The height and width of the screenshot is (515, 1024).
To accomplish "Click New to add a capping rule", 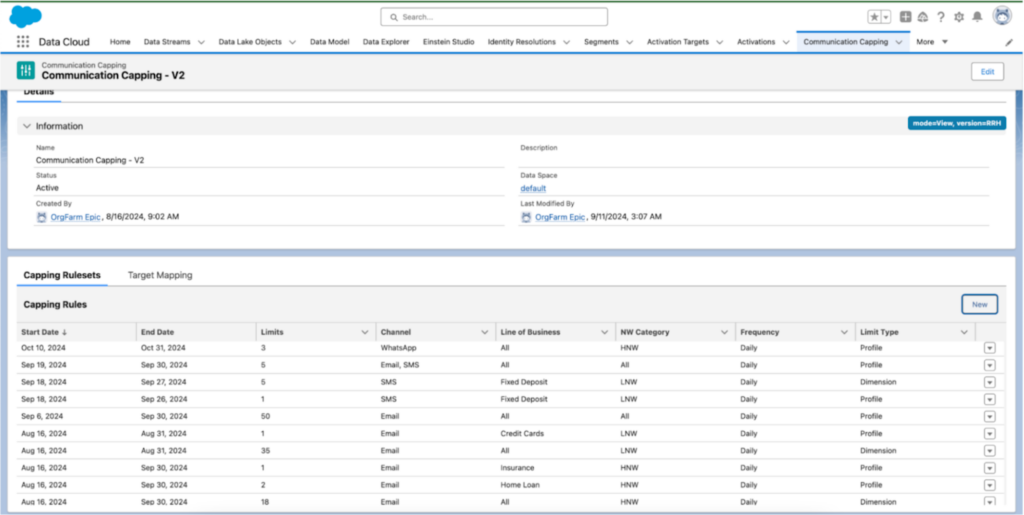I will (979, 304).
